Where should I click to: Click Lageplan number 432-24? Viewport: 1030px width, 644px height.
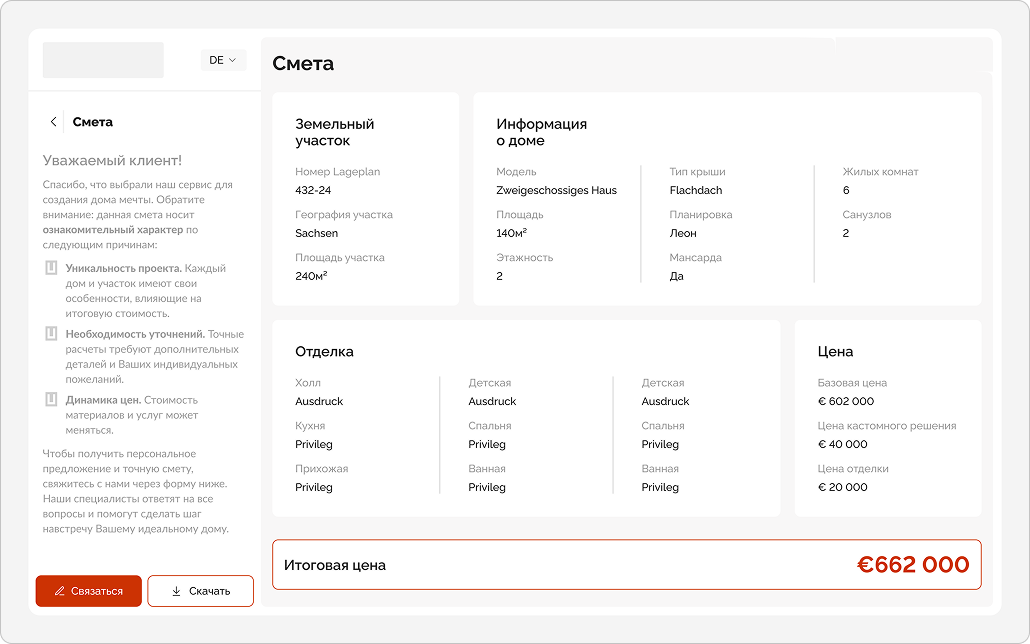[313, 191]
